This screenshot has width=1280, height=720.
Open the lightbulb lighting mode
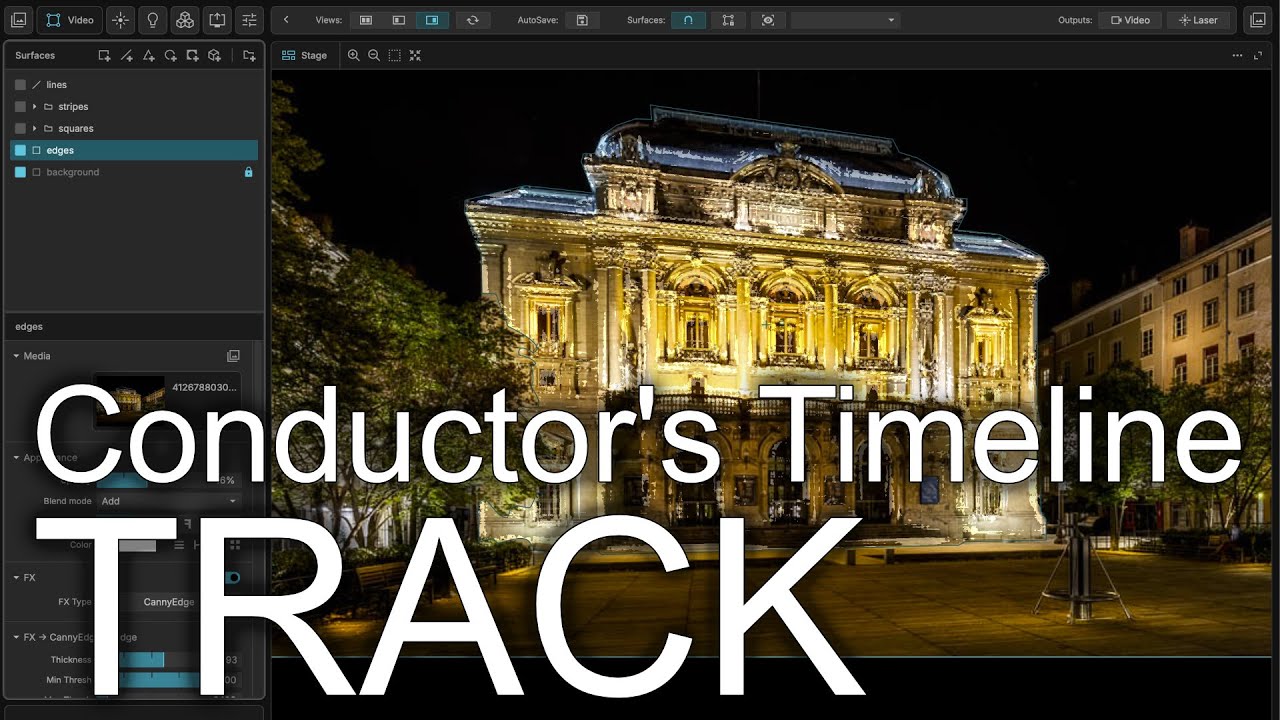click(152, 20)
